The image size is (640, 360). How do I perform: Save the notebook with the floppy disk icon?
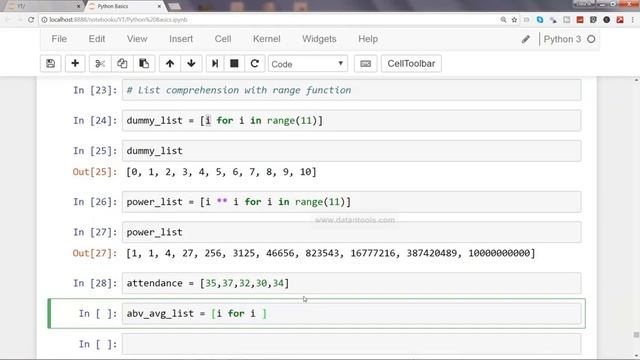click(x=51, y=64)
